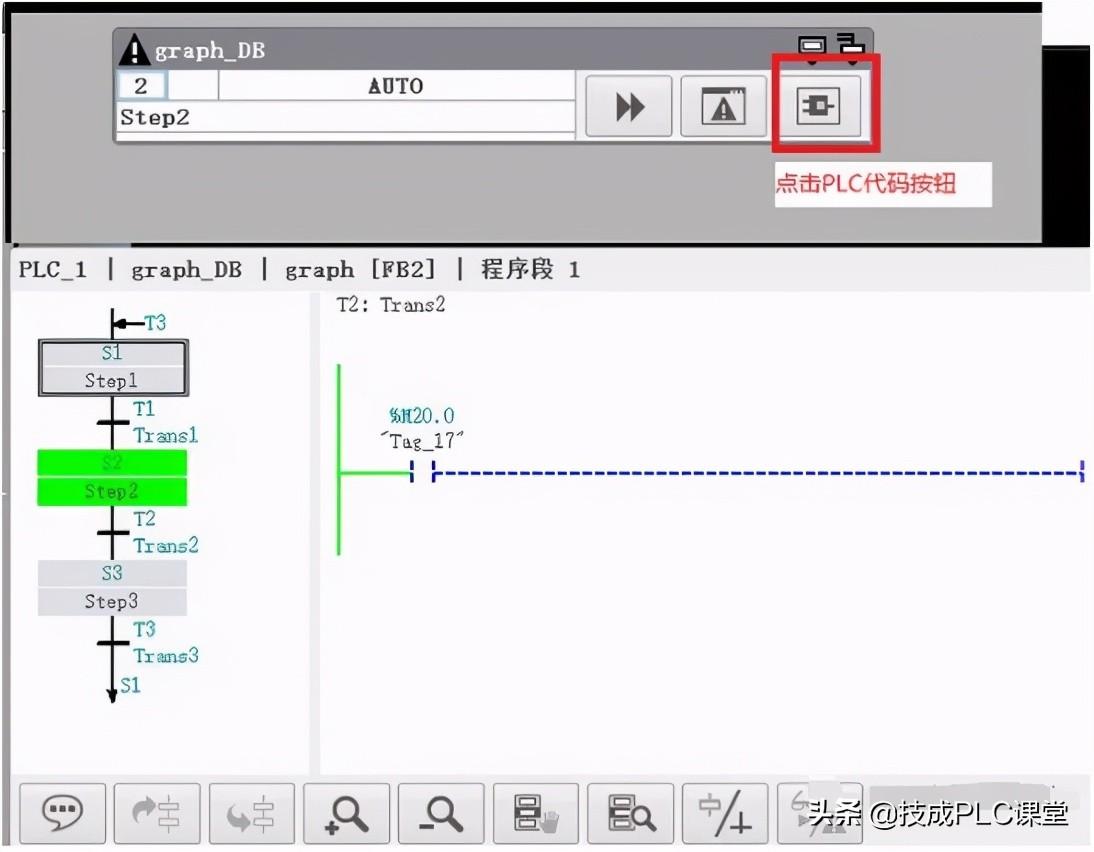
Task: Click the sequence search overview button
Action: point(631,814)
